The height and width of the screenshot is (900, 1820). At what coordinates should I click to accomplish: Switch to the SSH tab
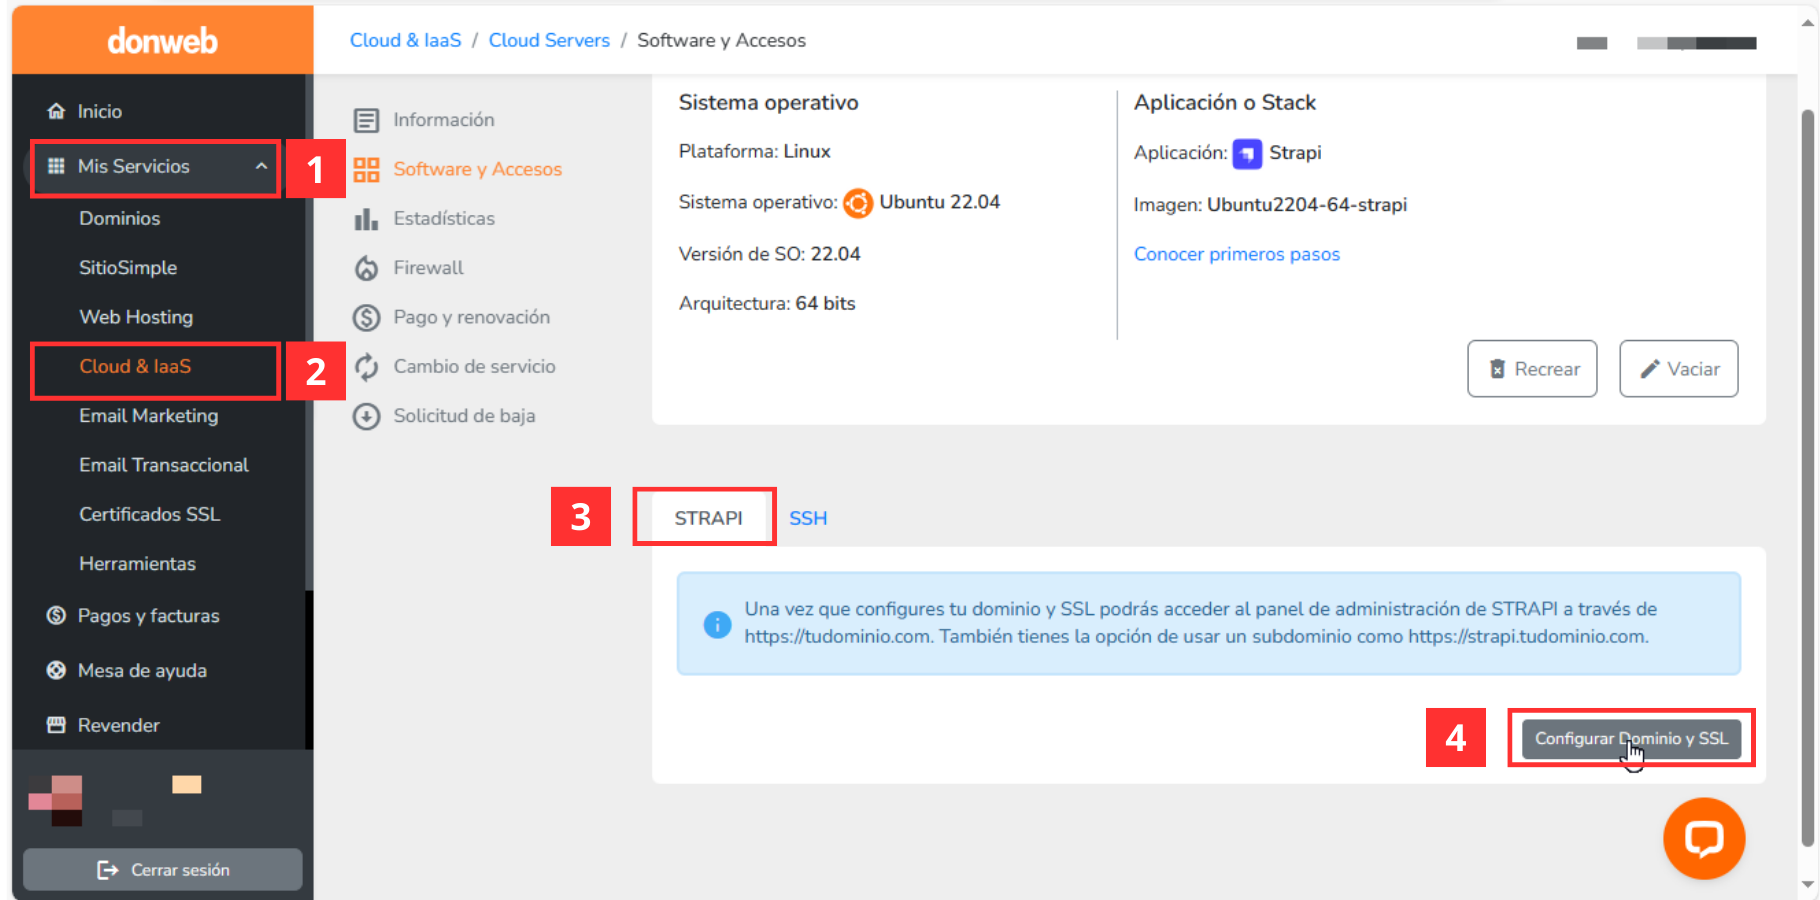pyautogui.click(x=808, y=518)
